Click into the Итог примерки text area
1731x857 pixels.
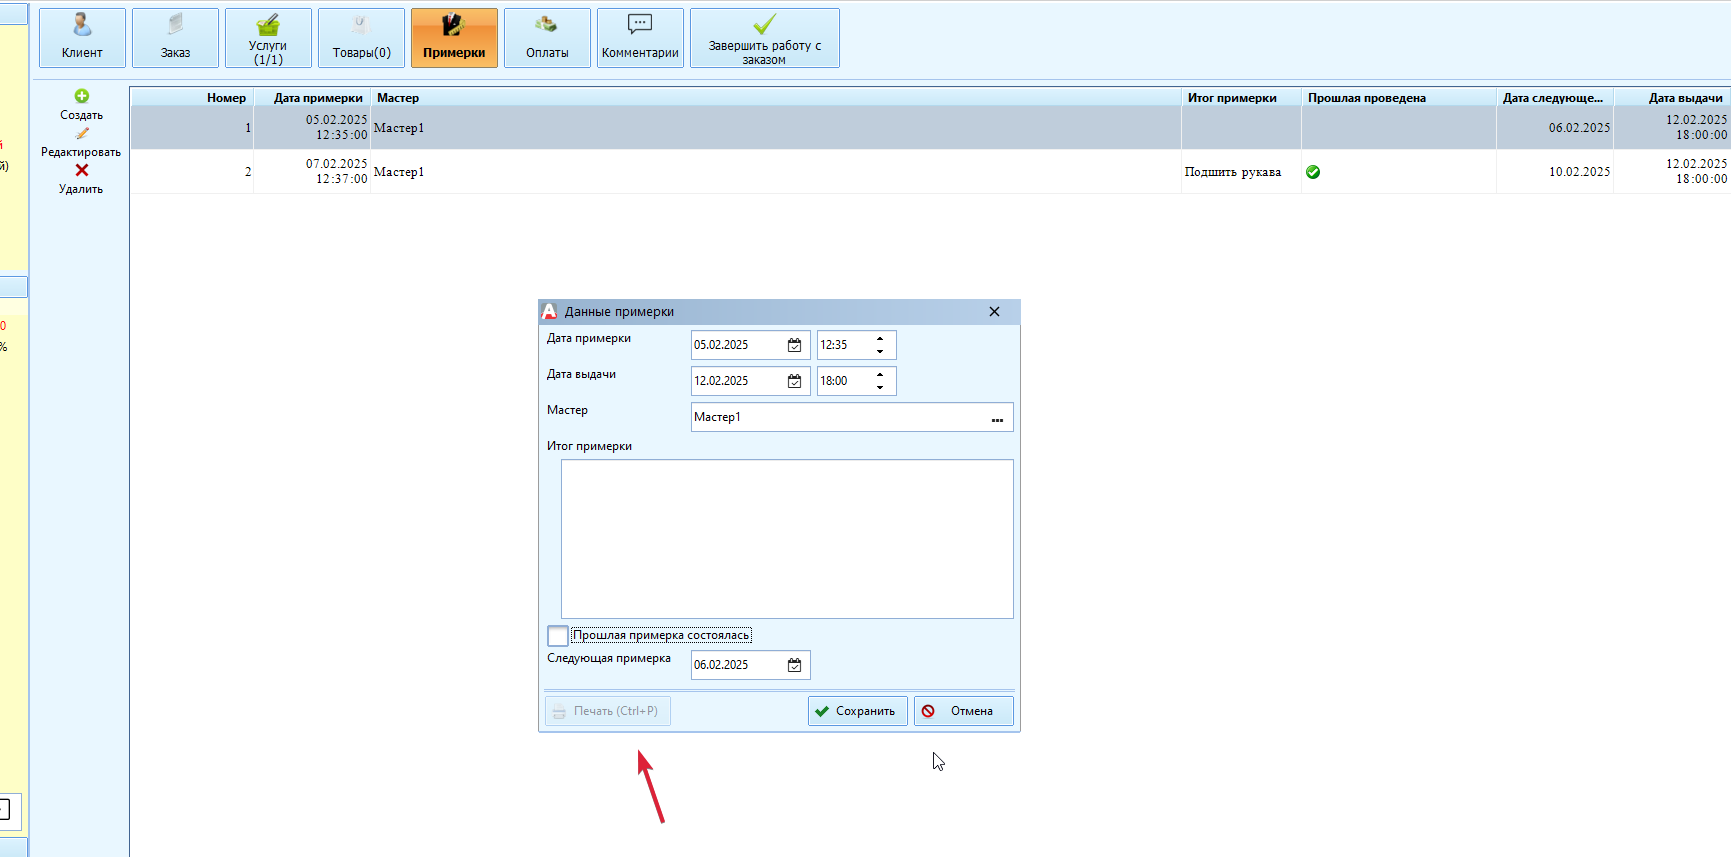coord(787,539)
